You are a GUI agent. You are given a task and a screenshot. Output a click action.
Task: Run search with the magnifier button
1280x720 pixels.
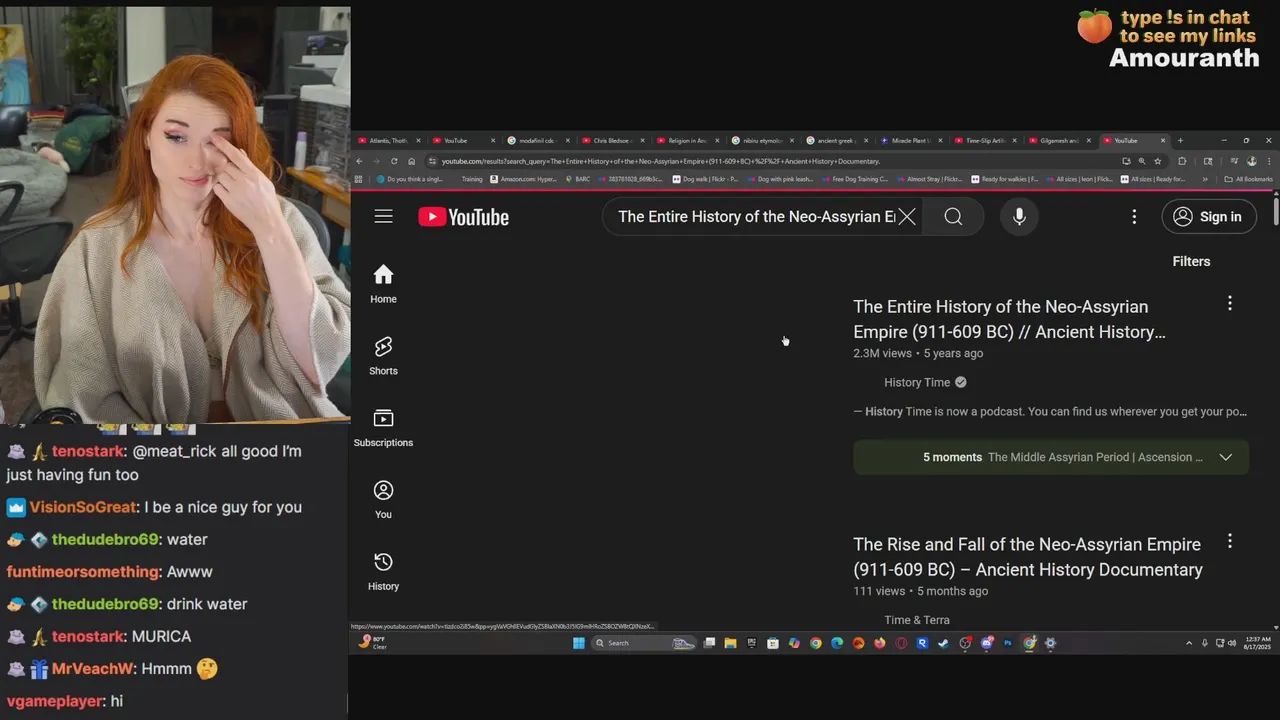(953, 217)
